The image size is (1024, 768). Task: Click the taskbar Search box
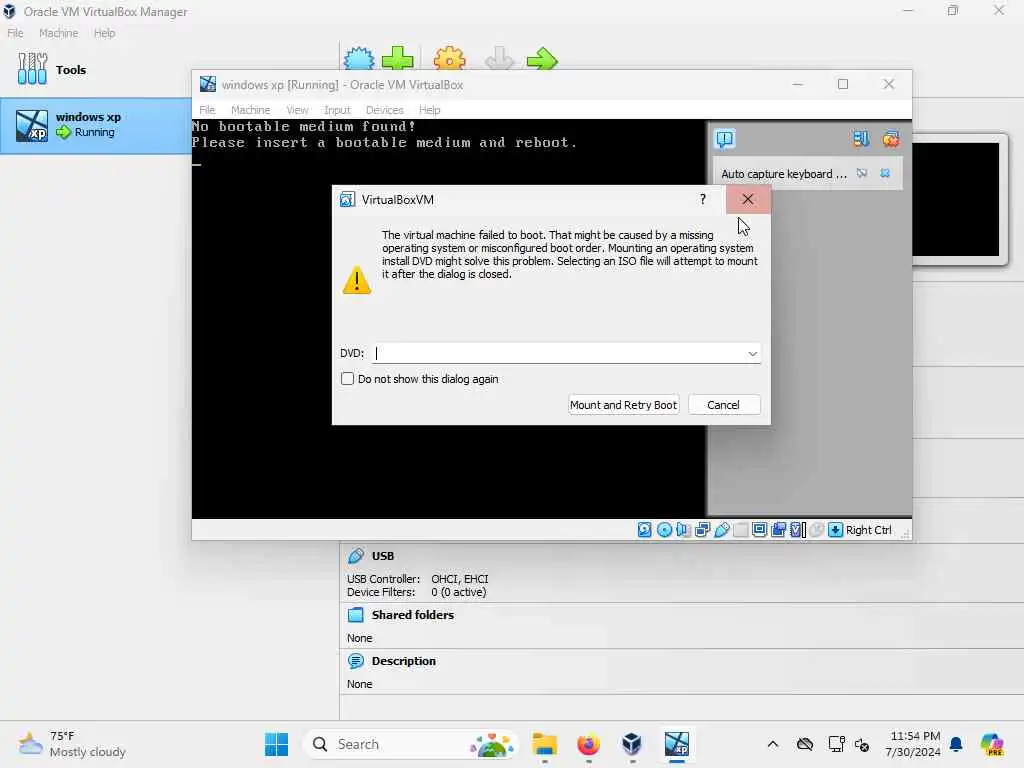[411, 744]
